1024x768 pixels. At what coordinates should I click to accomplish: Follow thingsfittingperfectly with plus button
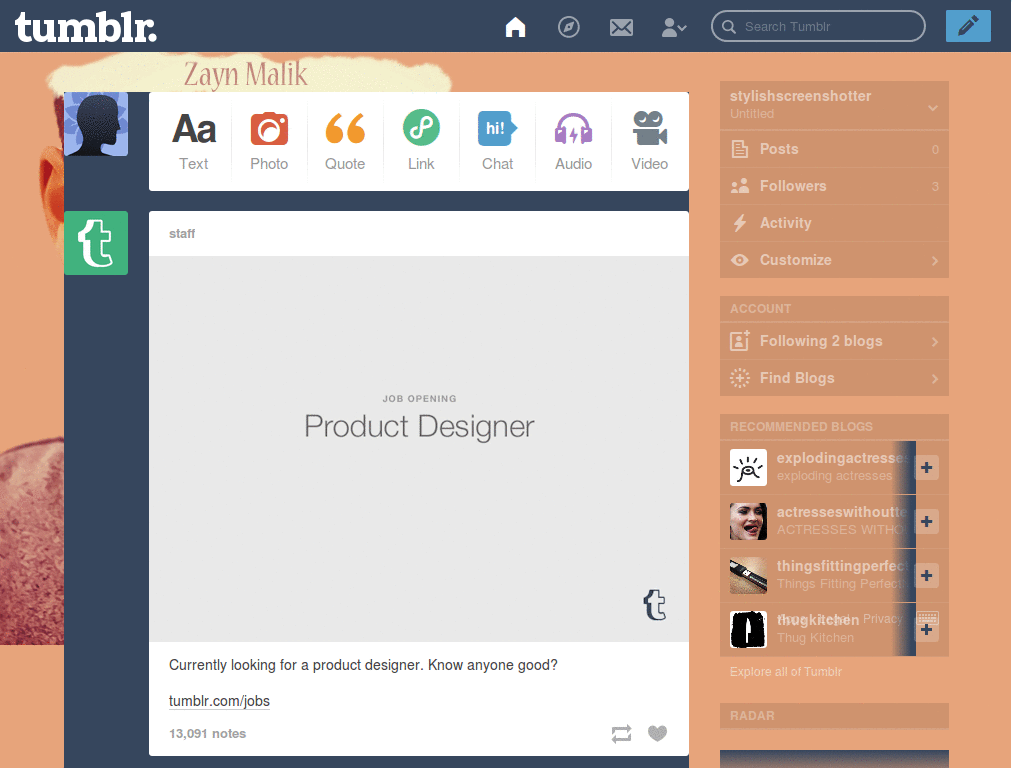click(x=926, y=575)
